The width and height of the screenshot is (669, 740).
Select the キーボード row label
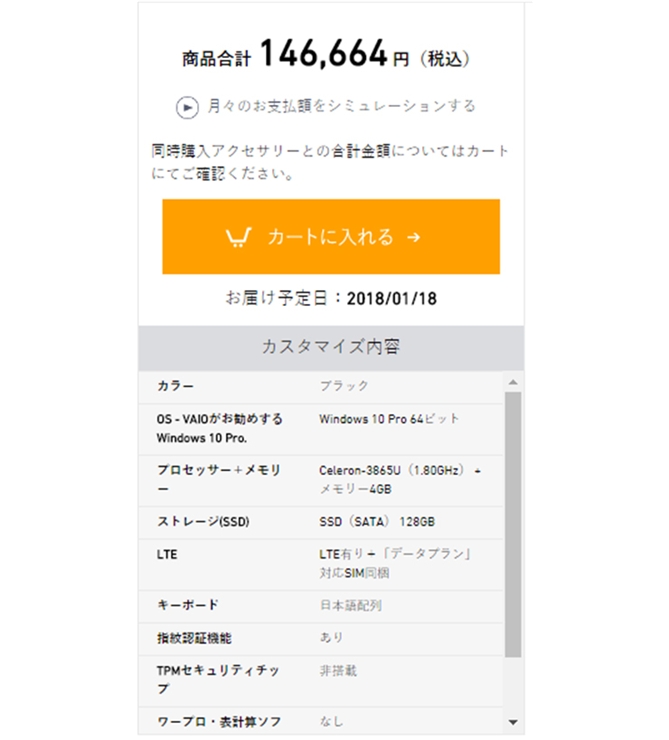(x=187, y=605)
